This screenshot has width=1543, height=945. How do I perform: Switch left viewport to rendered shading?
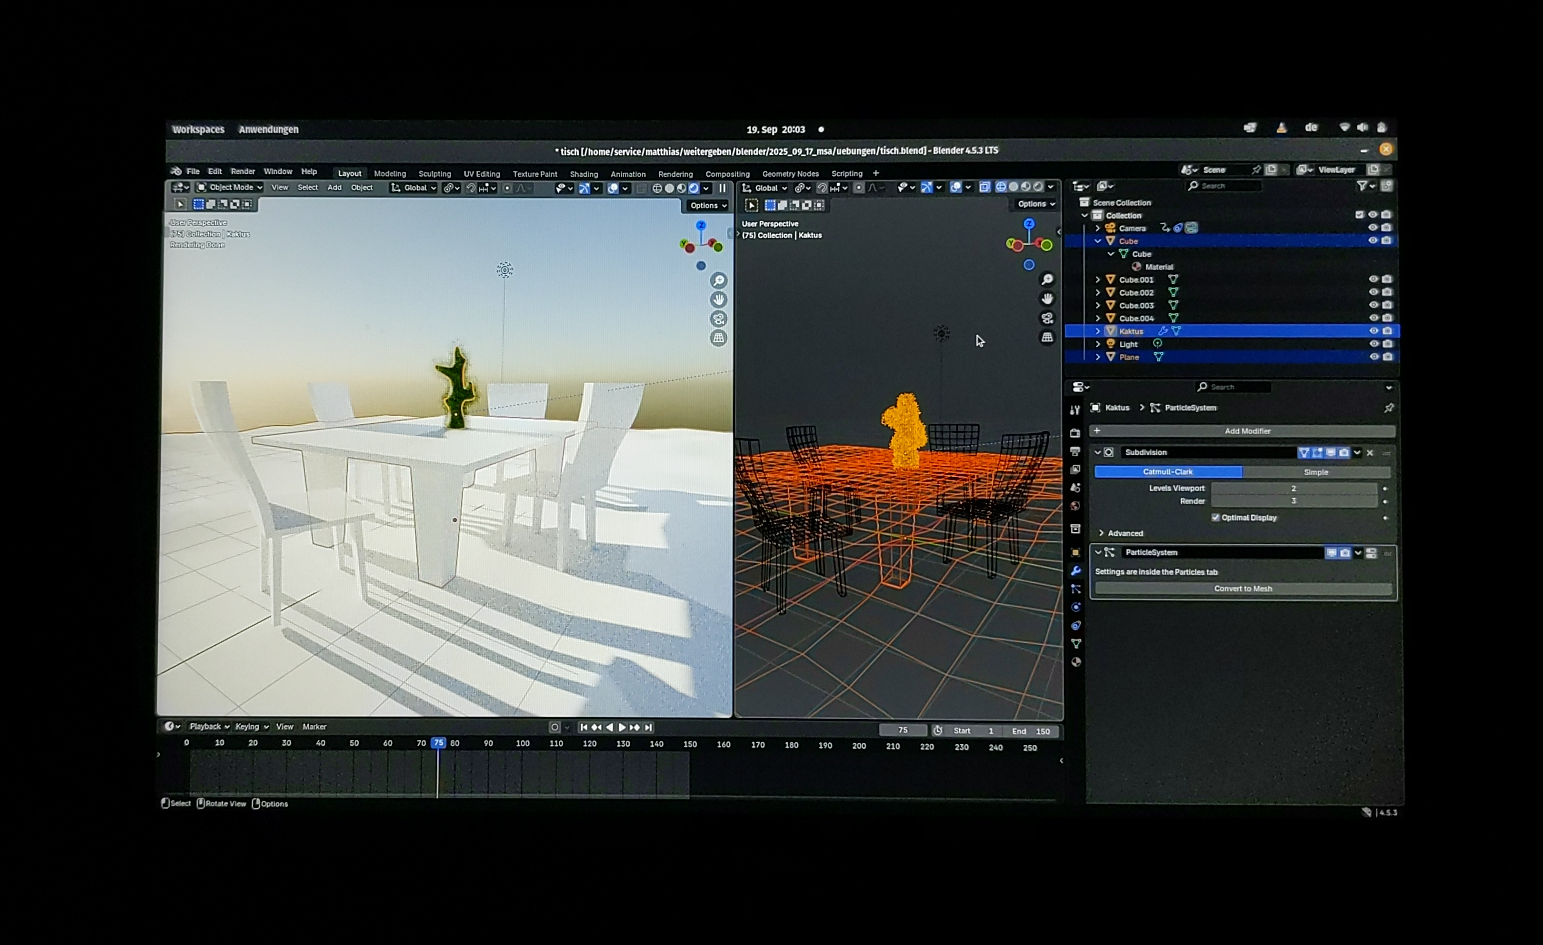[694, 188]
